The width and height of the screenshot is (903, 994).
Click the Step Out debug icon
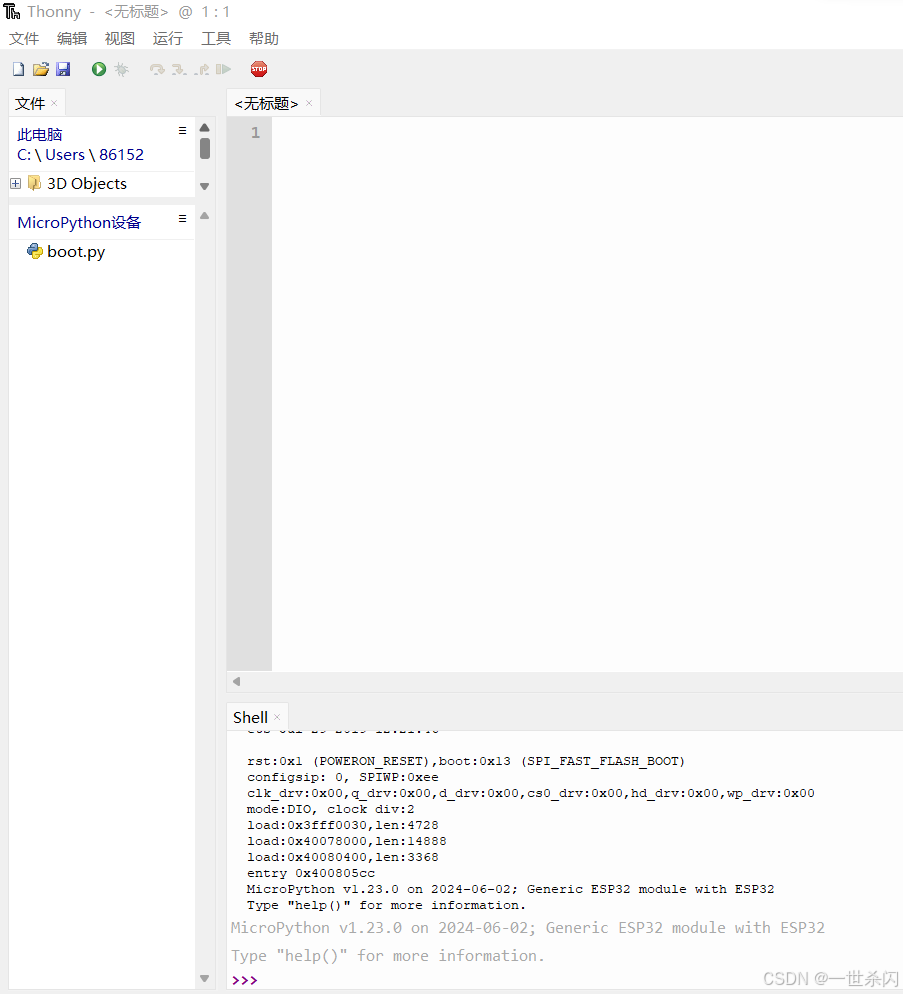(x=202, y=68)
